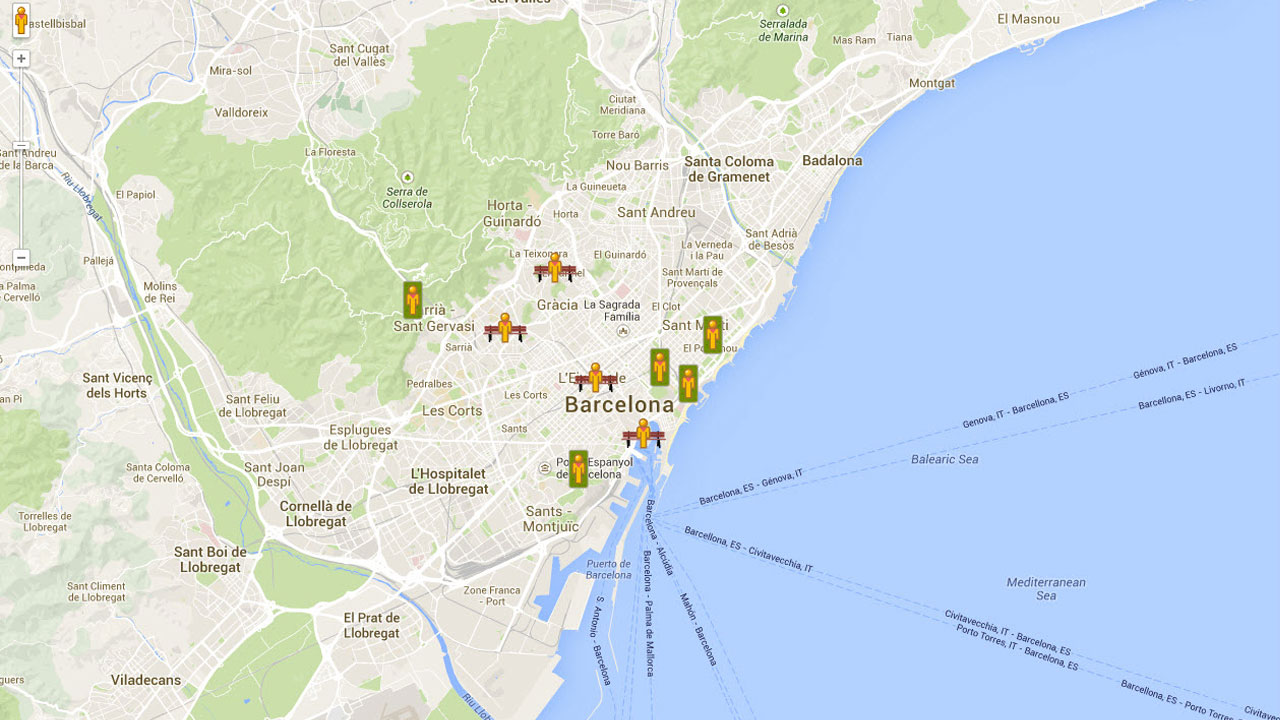The width and height of the screenshot is (1280, 720).
Task: Click the L'Hospitalet de Llobregat label
Action: (x=448, y=481)
